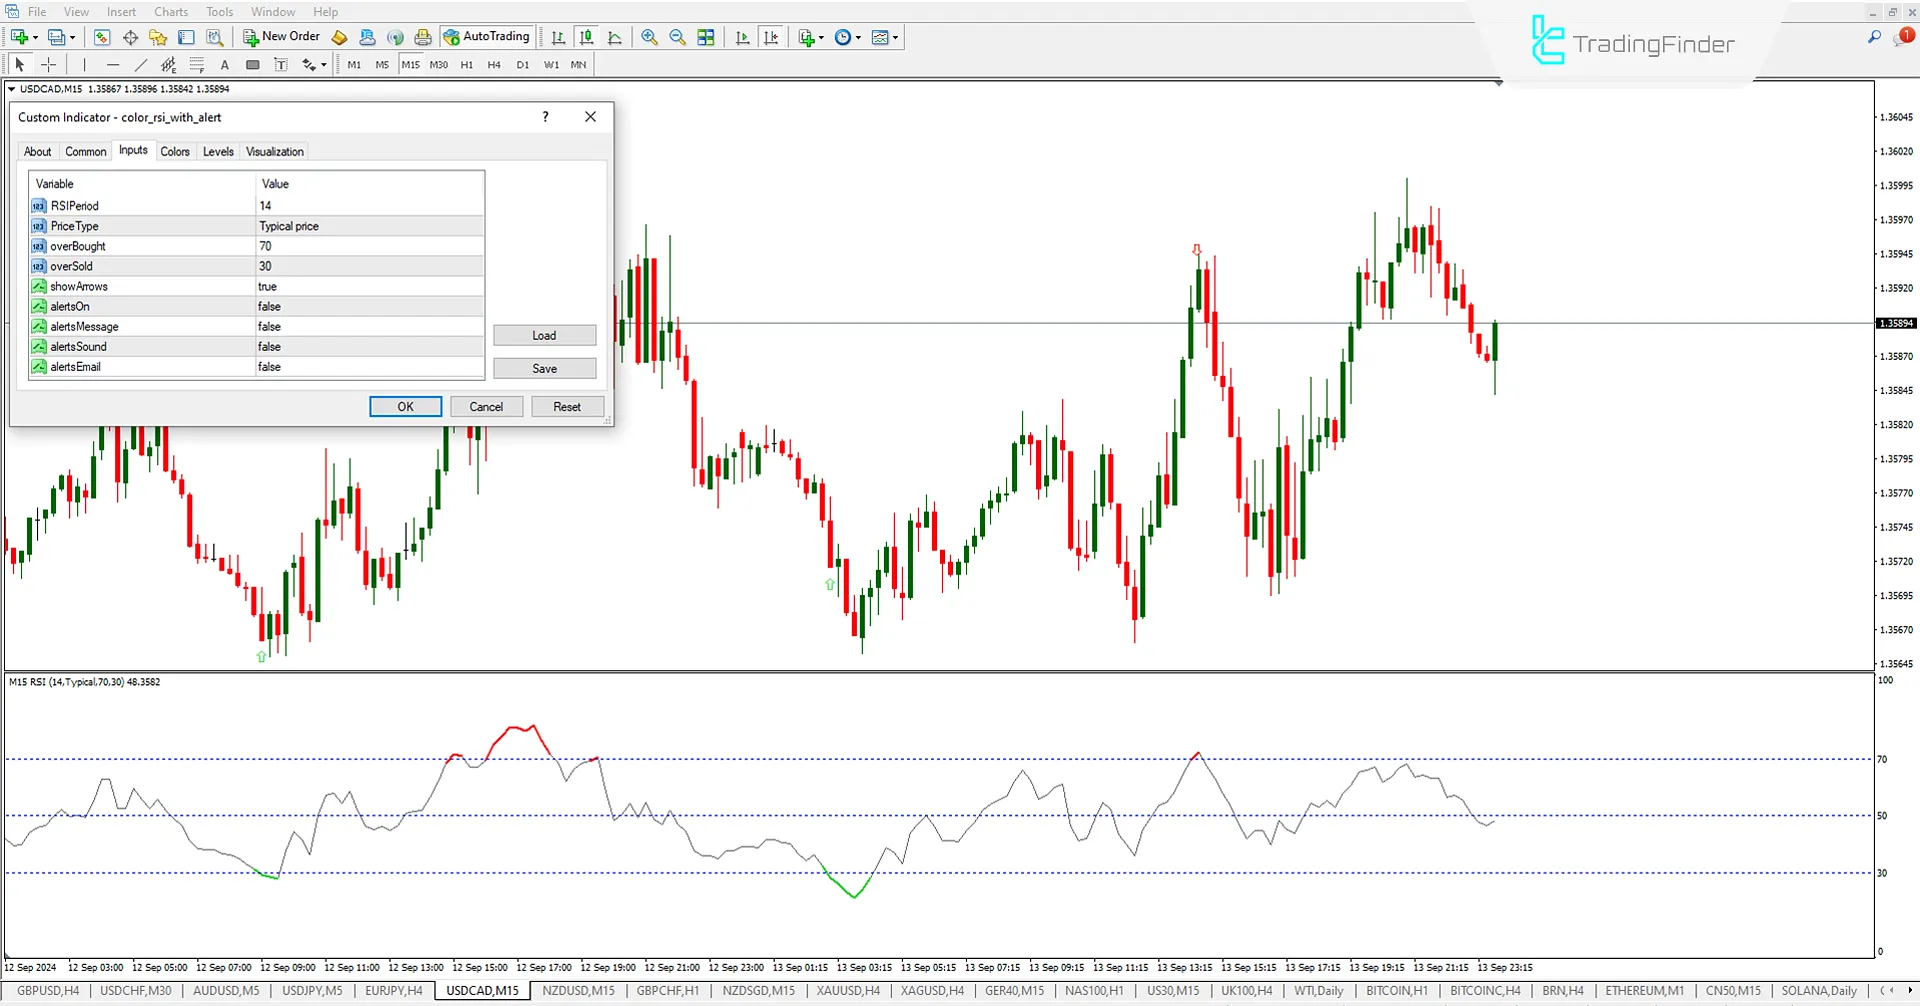Click the Load settings button

click(544, 335)
